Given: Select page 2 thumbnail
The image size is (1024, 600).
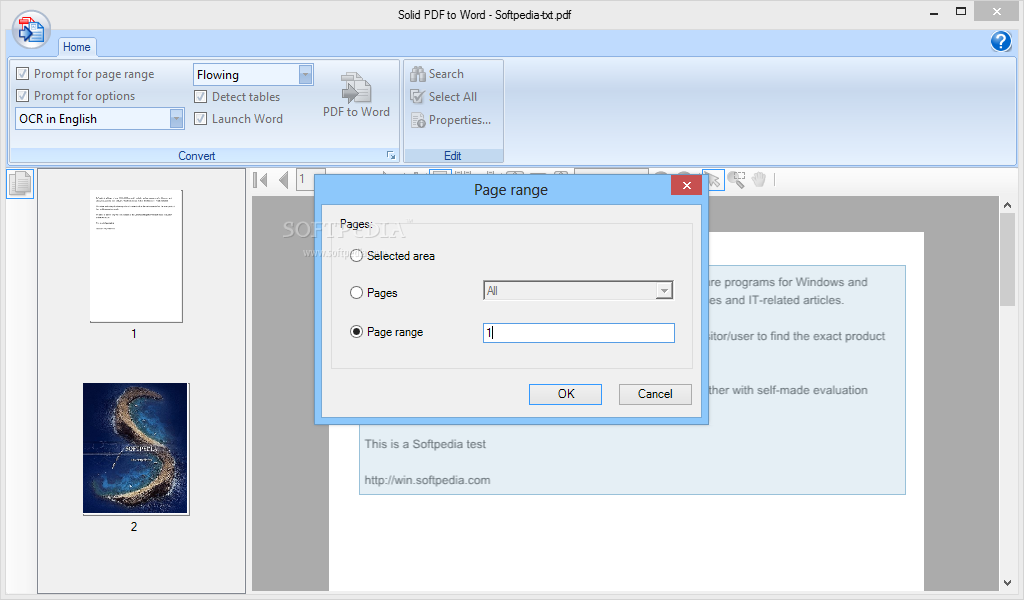Looking at the screenshot, I should point(136,449).
